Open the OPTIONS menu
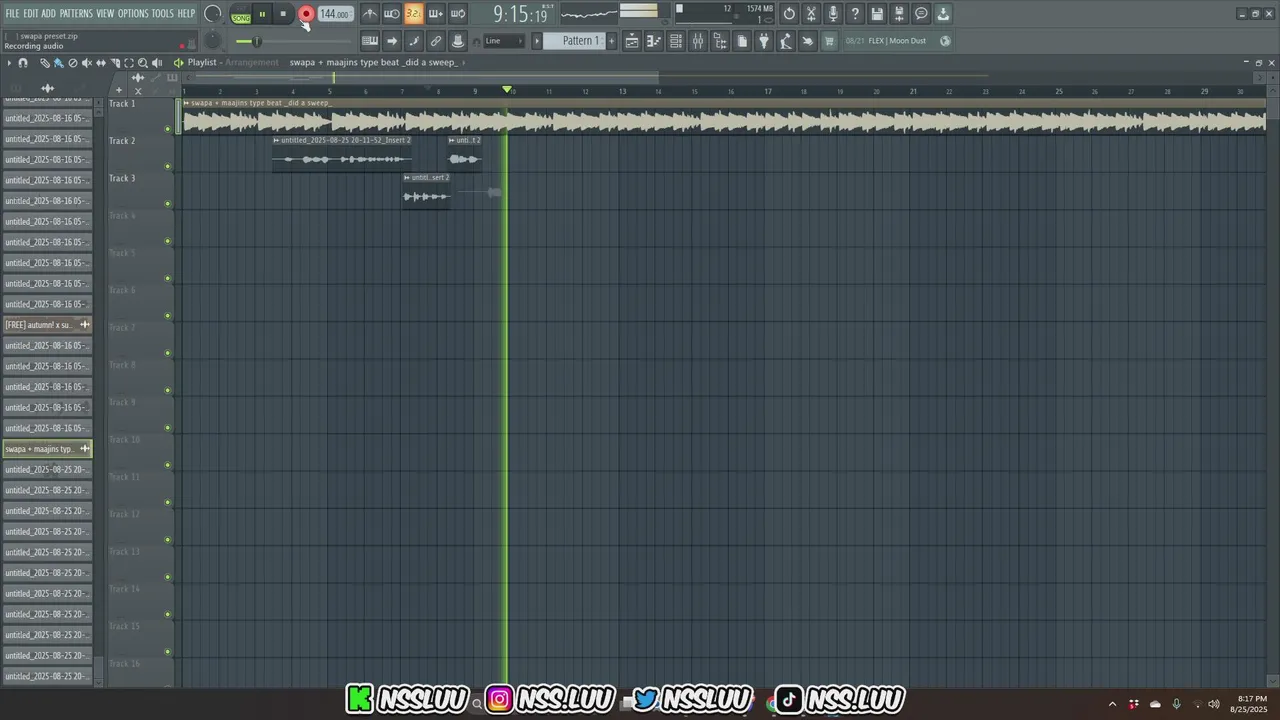Viewport: 1280px width, 720px height. click(133, 14)
